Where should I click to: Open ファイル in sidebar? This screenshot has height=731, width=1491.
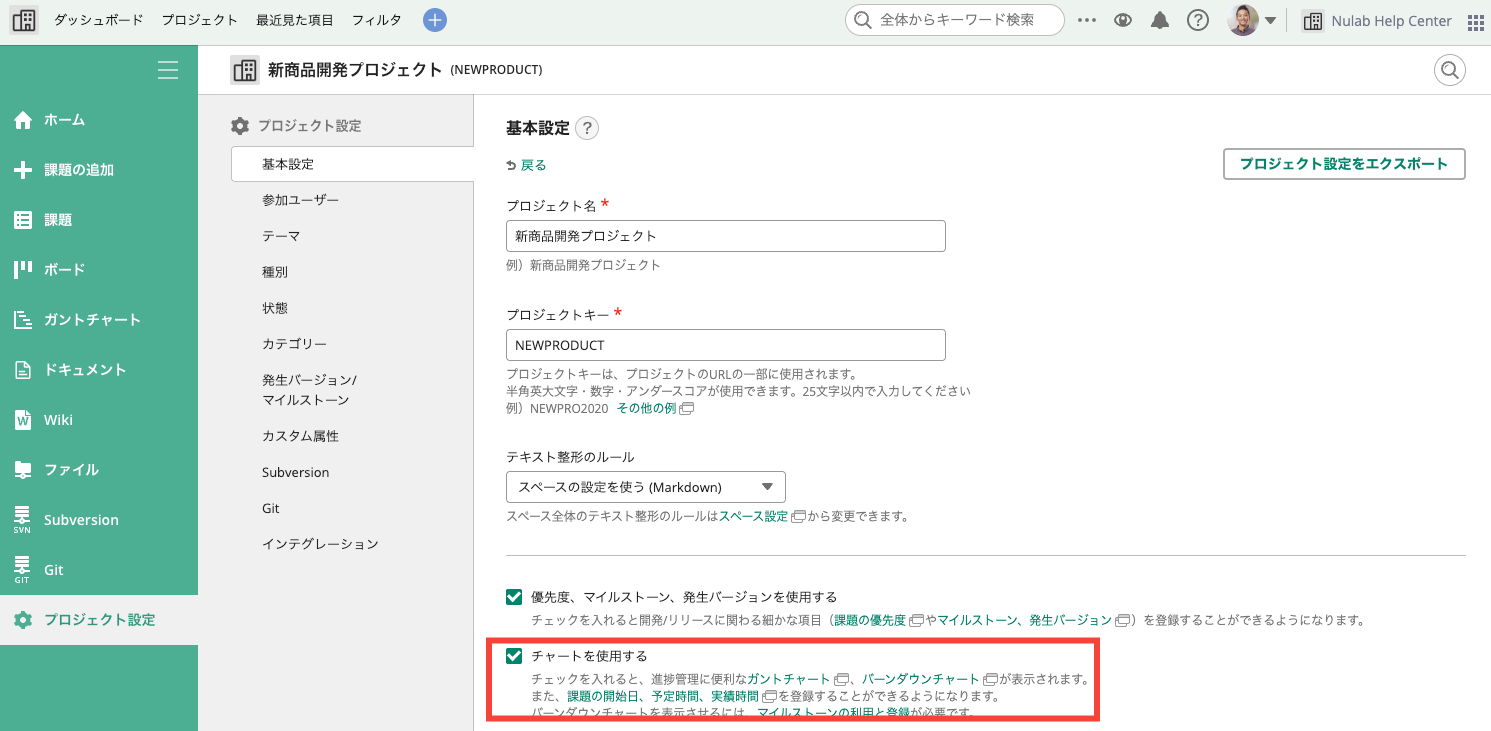pyautogui.click(x=99, y=470)
